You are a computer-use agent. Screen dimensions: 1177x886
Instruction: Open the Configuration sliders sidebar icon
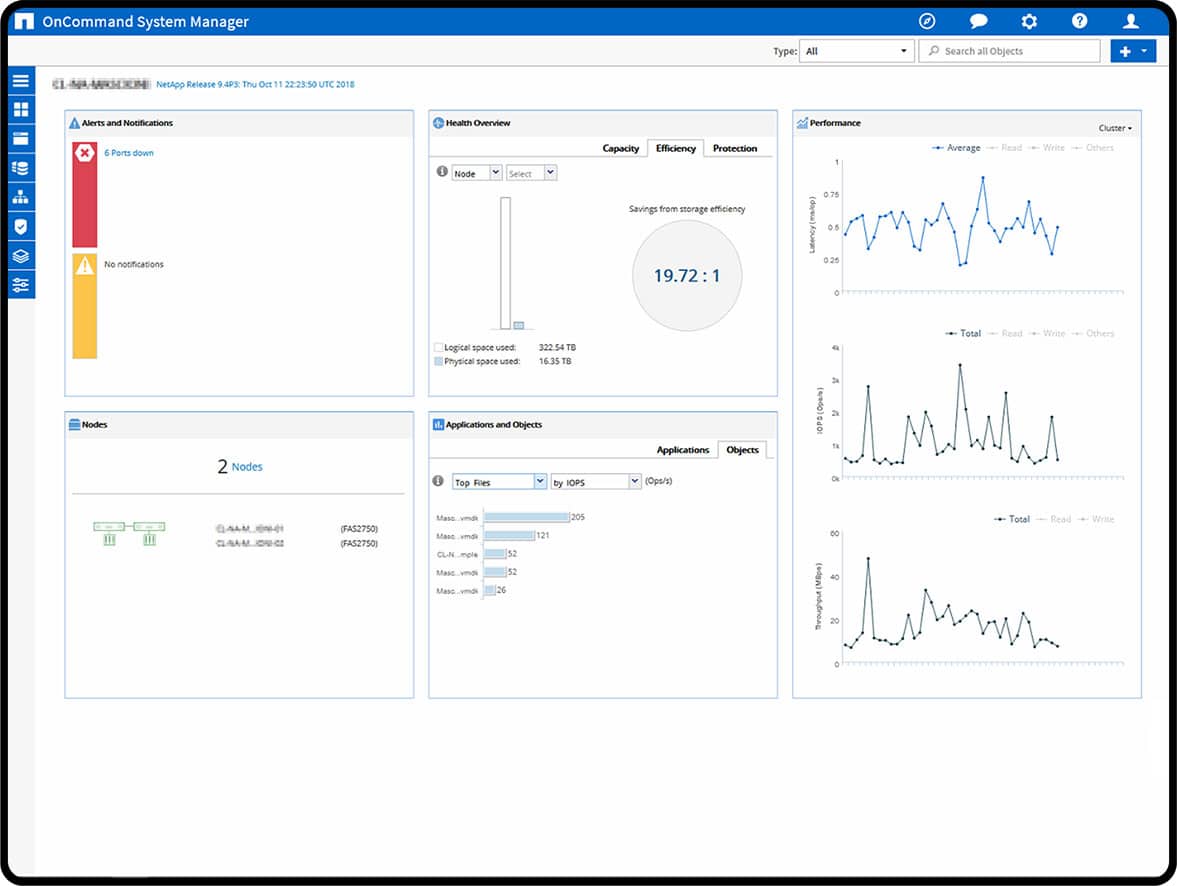(x=21, y=285)
